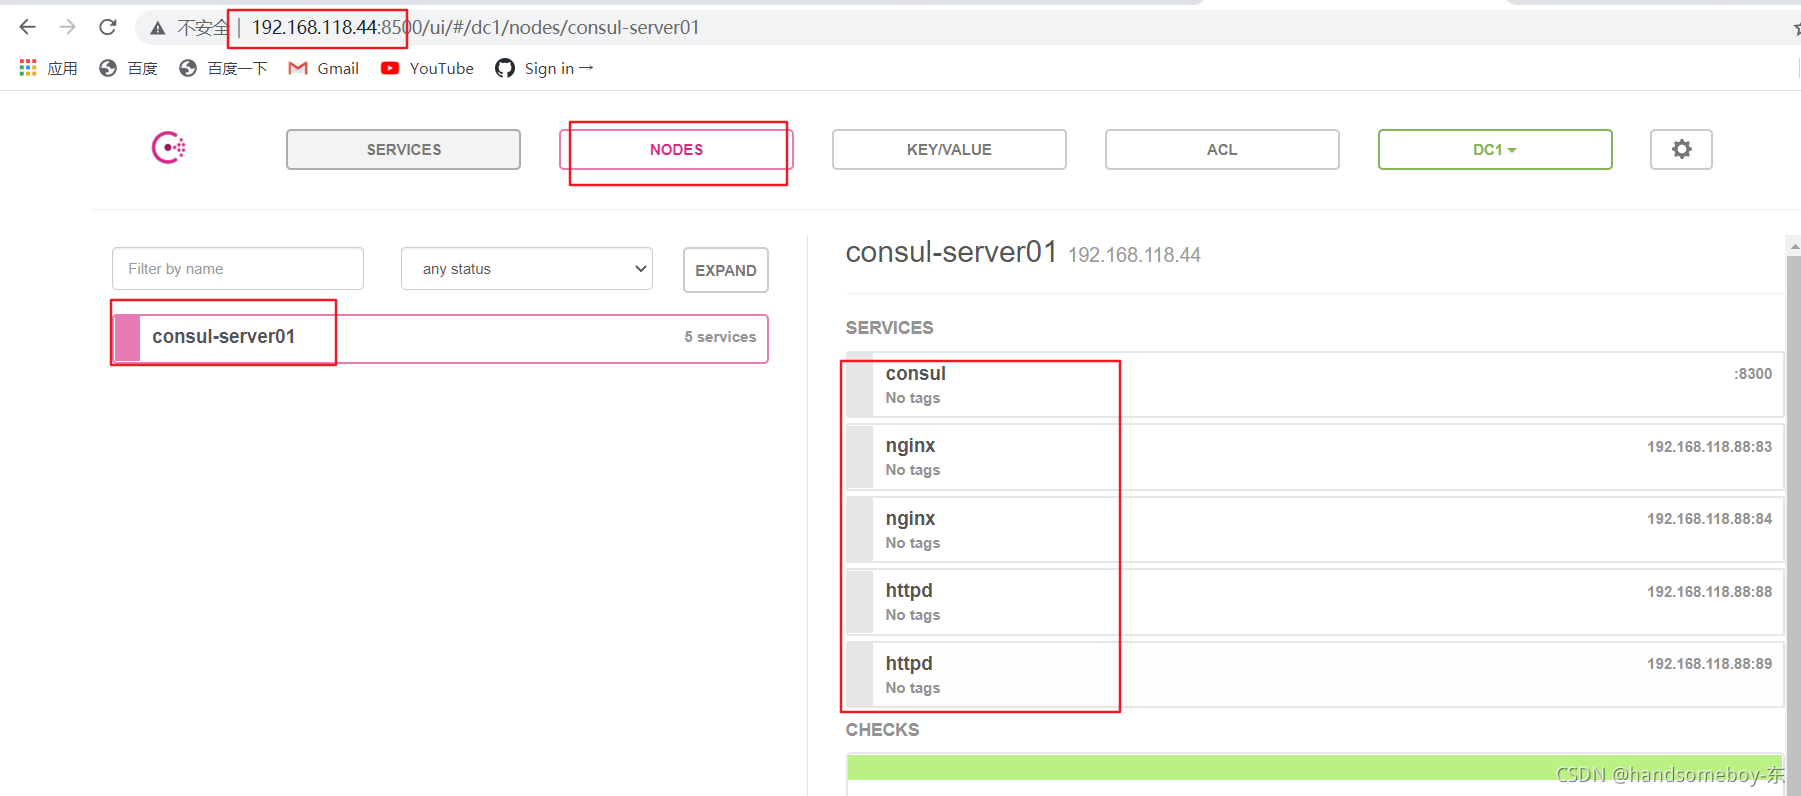The height and width of the screenshot is (796, 1801).
Task: Reload the page with the refresh icon
Action: coord(108,27)
